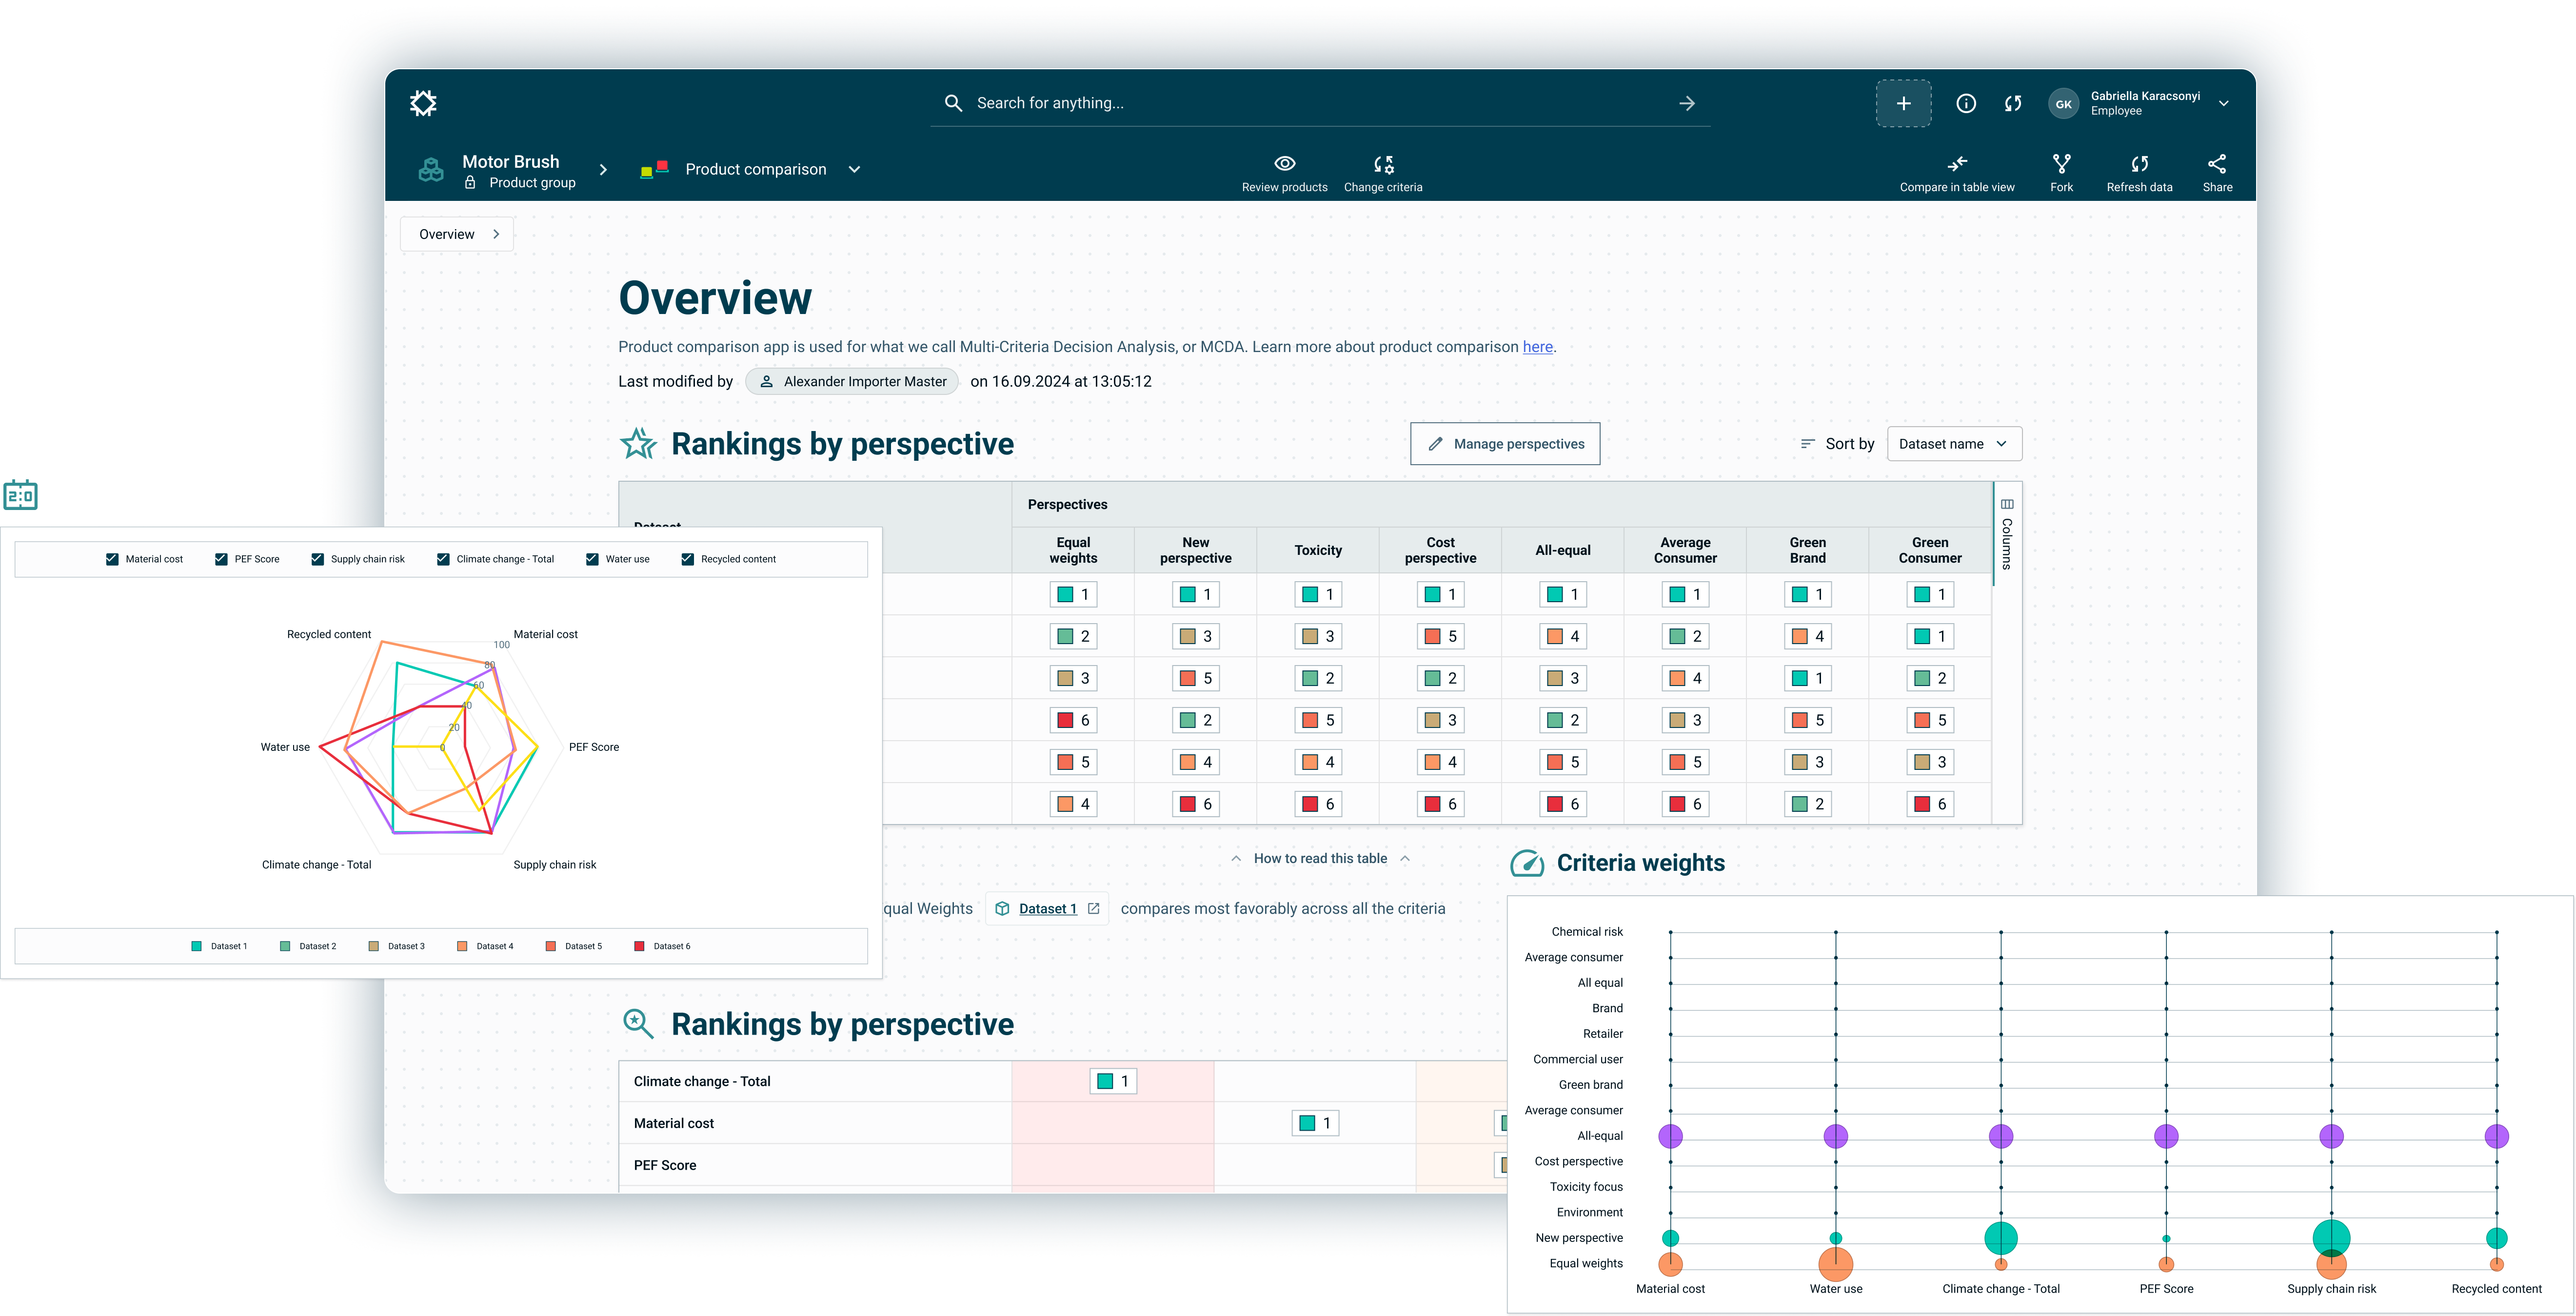The image size is (2576, 1316).
Task: Share the comparison
Action: [x=2217, y=173]
